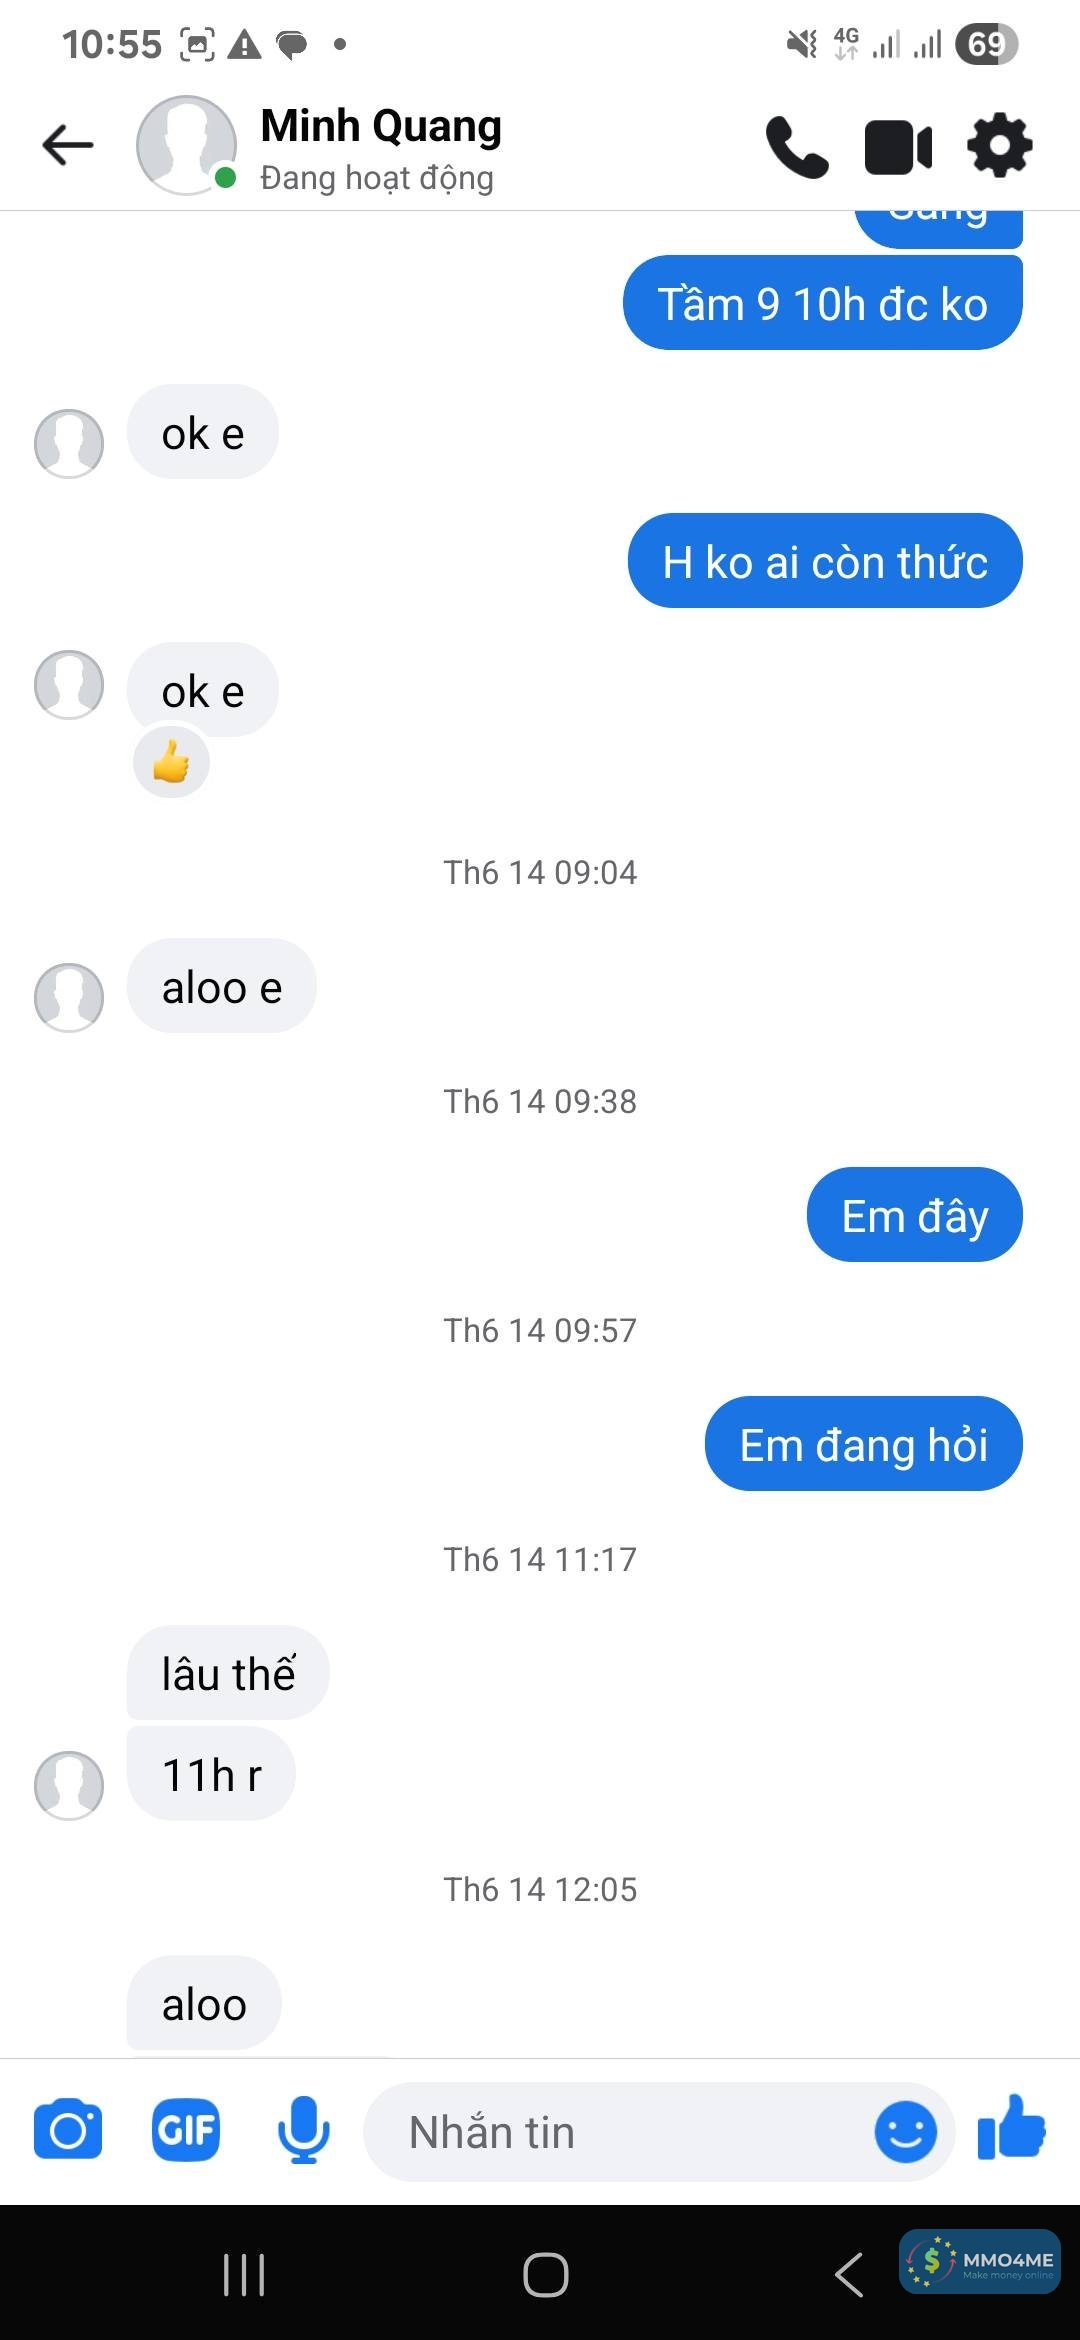Start a voice call with Minh Quang
Screen dimensions: 1080x2340
(x=797, y=147)
